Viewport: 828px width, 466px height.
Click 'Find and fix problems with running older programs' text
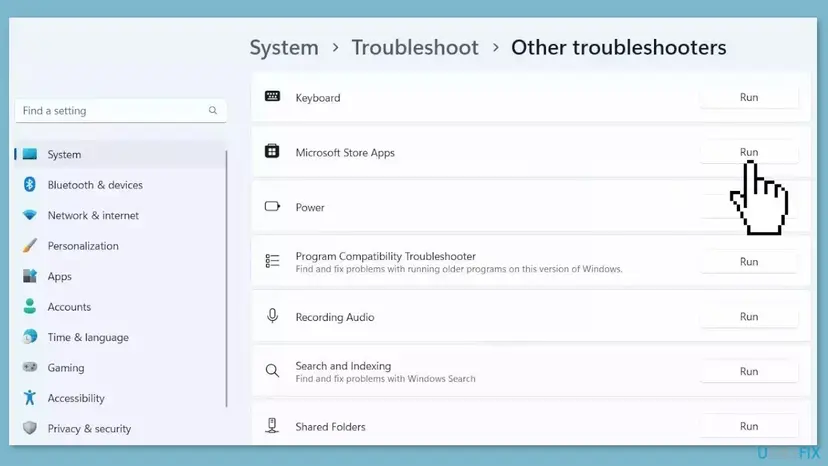pos(459,269)
